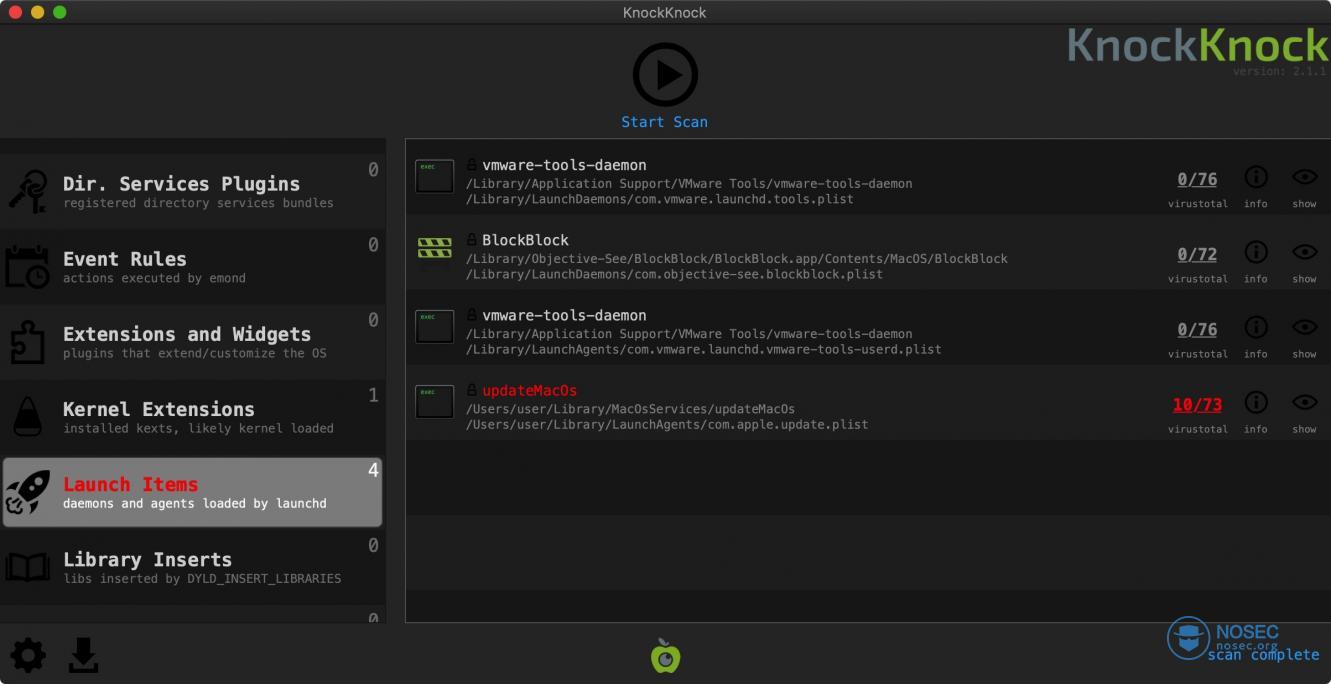Click the exec icon of com.vmware.launchd.tools.plist item
Viewport: 1331px width, 684px height.
click(435, 177)
